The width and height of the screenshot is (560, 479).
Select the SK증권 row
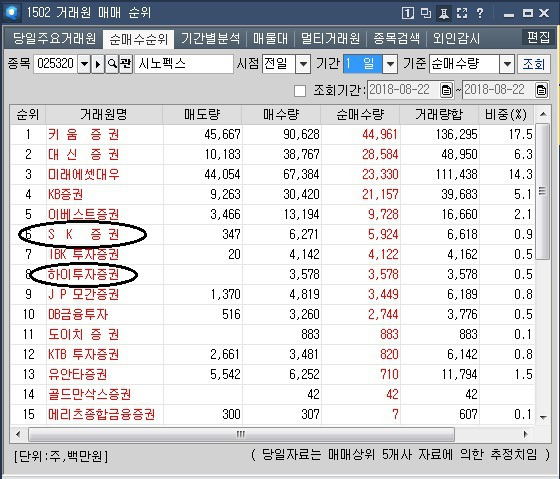272,235
